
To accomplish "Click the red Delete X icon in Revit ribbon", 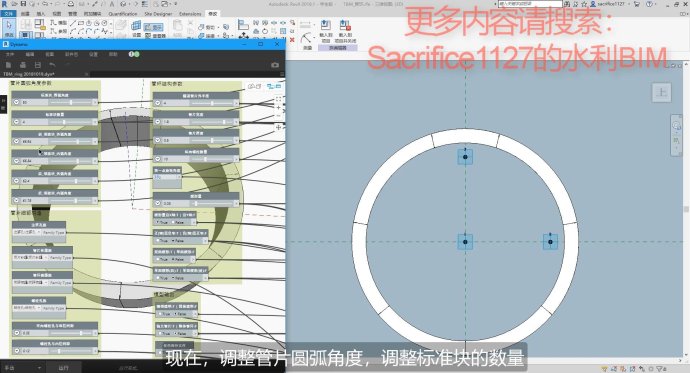I will pos(292,40).
